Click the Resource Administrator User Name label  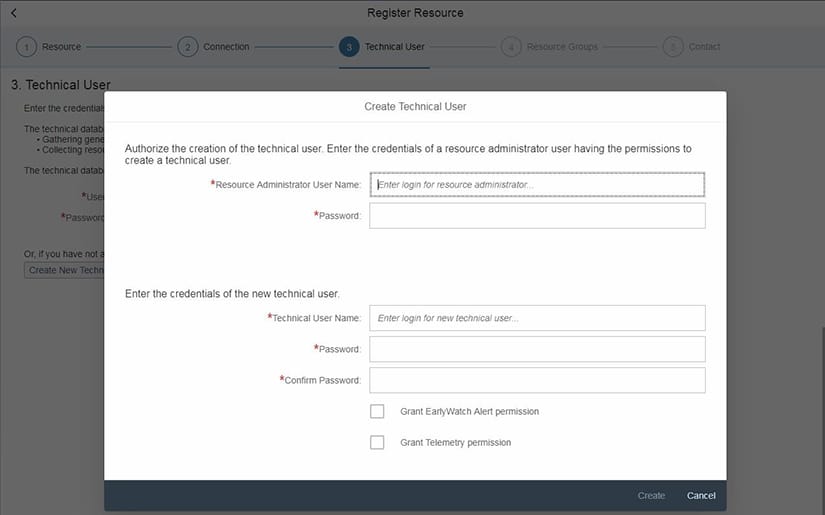[x=288, y=185]
